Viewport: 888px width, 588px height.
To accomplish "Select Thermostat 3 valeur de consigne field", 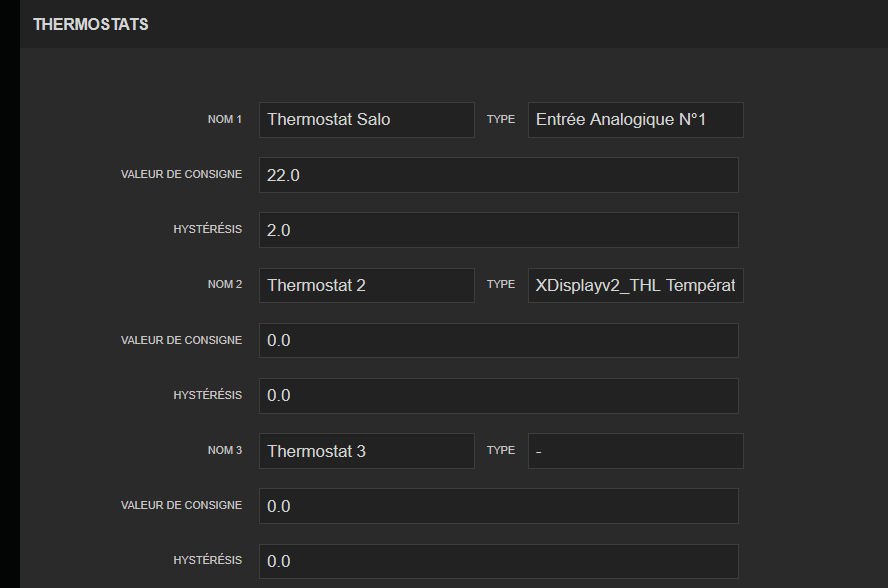I will click(x=498, y=506).
